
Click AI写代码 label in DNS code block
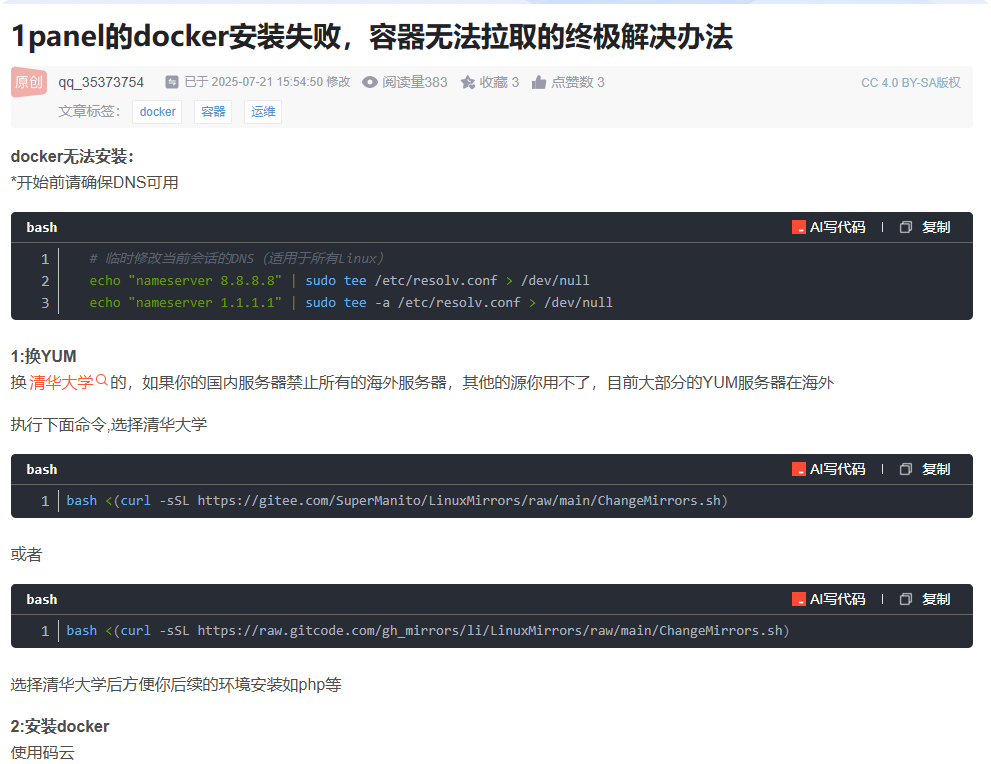click(837, 227)
